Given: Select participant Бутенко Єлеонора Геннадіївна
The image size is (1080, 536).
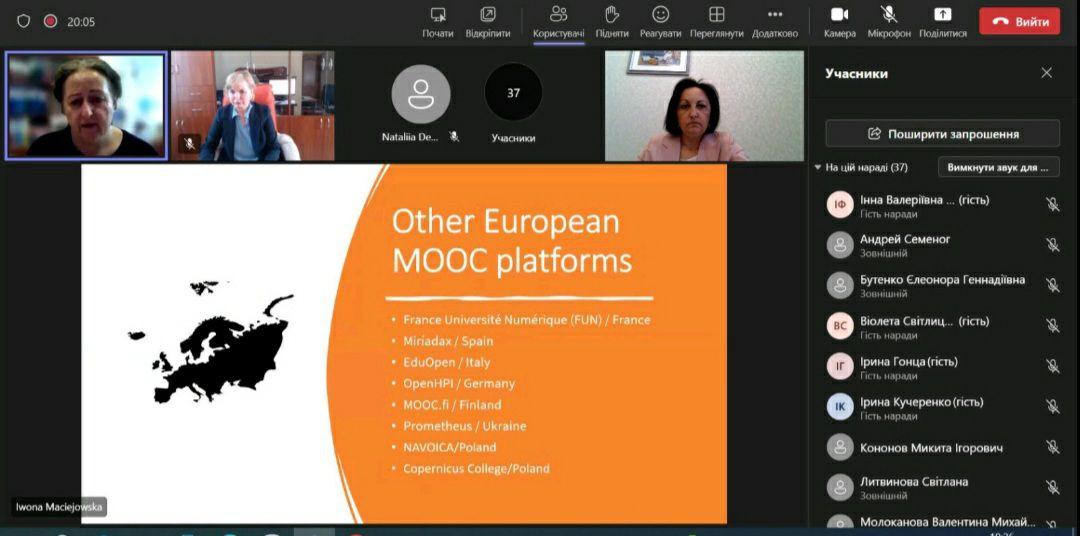Looking at the screenshot, I should point(942,286).
